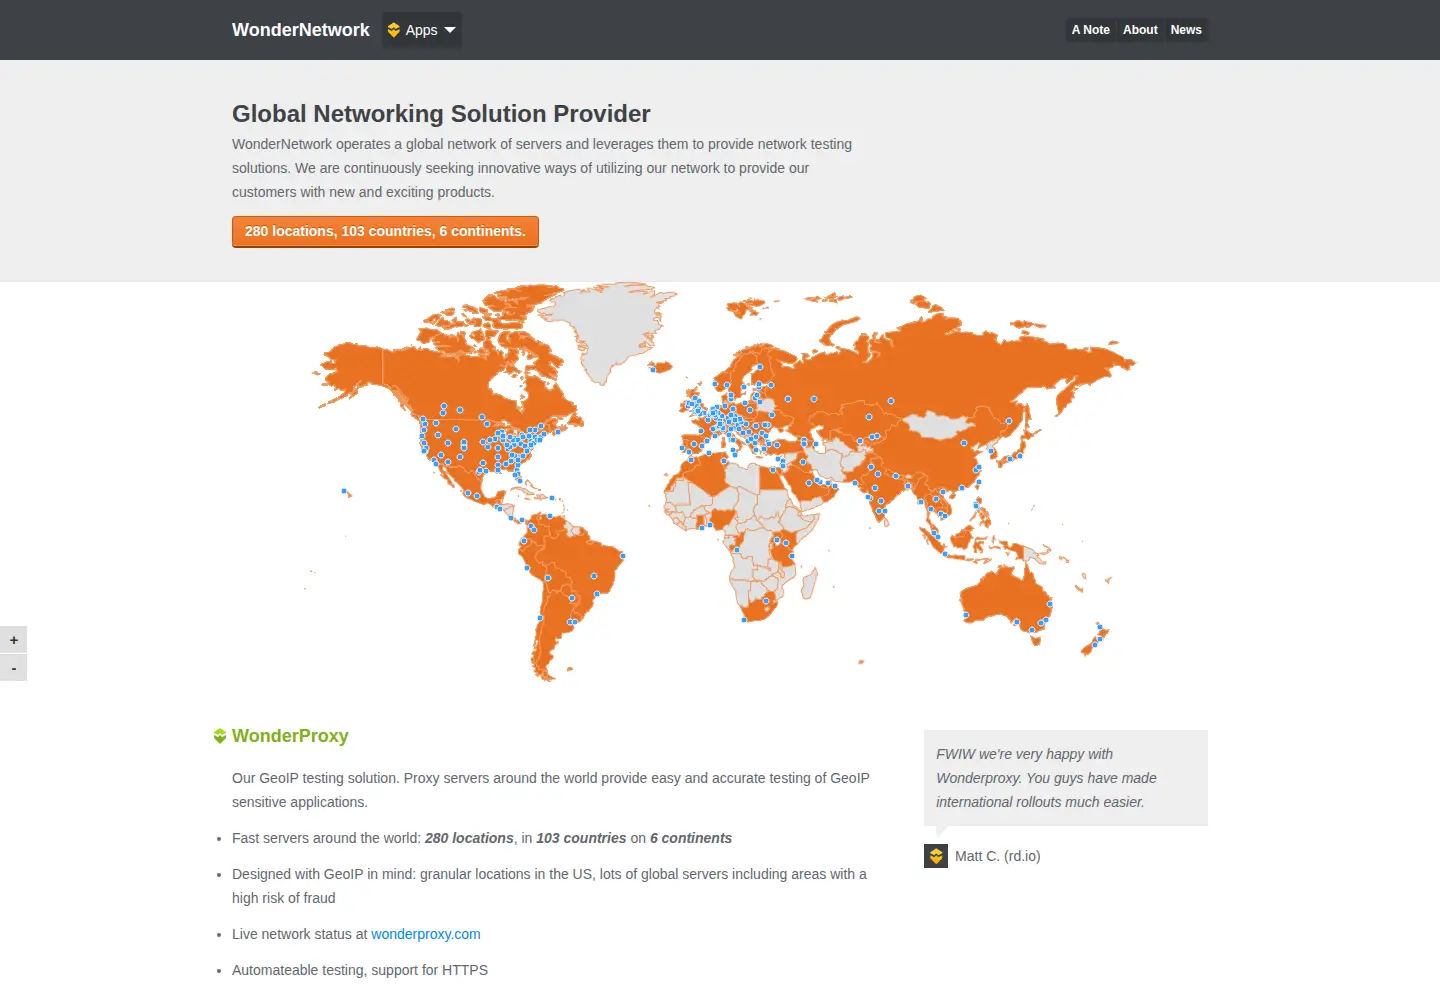Follow the wonderproxy.com link

[x=426, y=934]
